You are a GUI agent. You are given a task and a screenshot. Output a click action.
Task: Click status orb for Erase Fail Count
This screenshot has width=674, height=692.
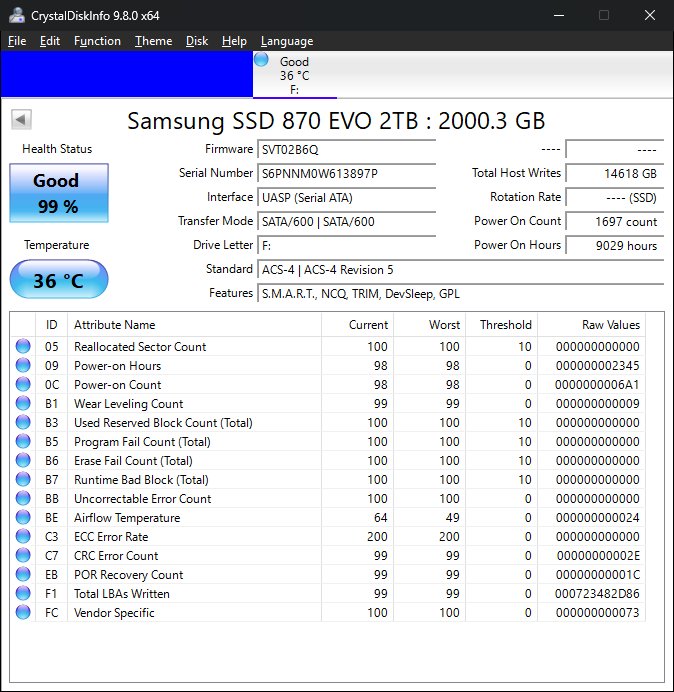tap(23, 460)
